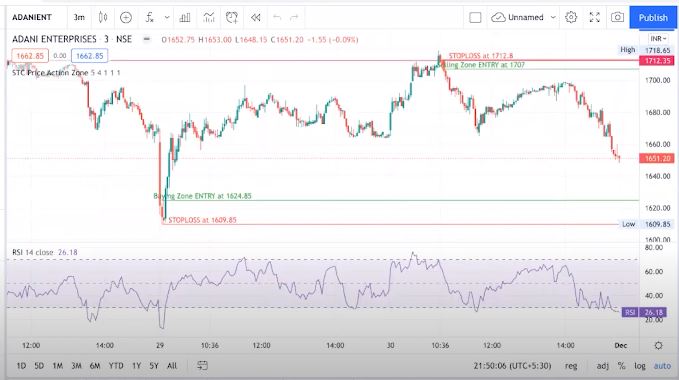Click the red 1662.85 sell price box
Screen dimensions: 679x380
(x=30, y=56)
